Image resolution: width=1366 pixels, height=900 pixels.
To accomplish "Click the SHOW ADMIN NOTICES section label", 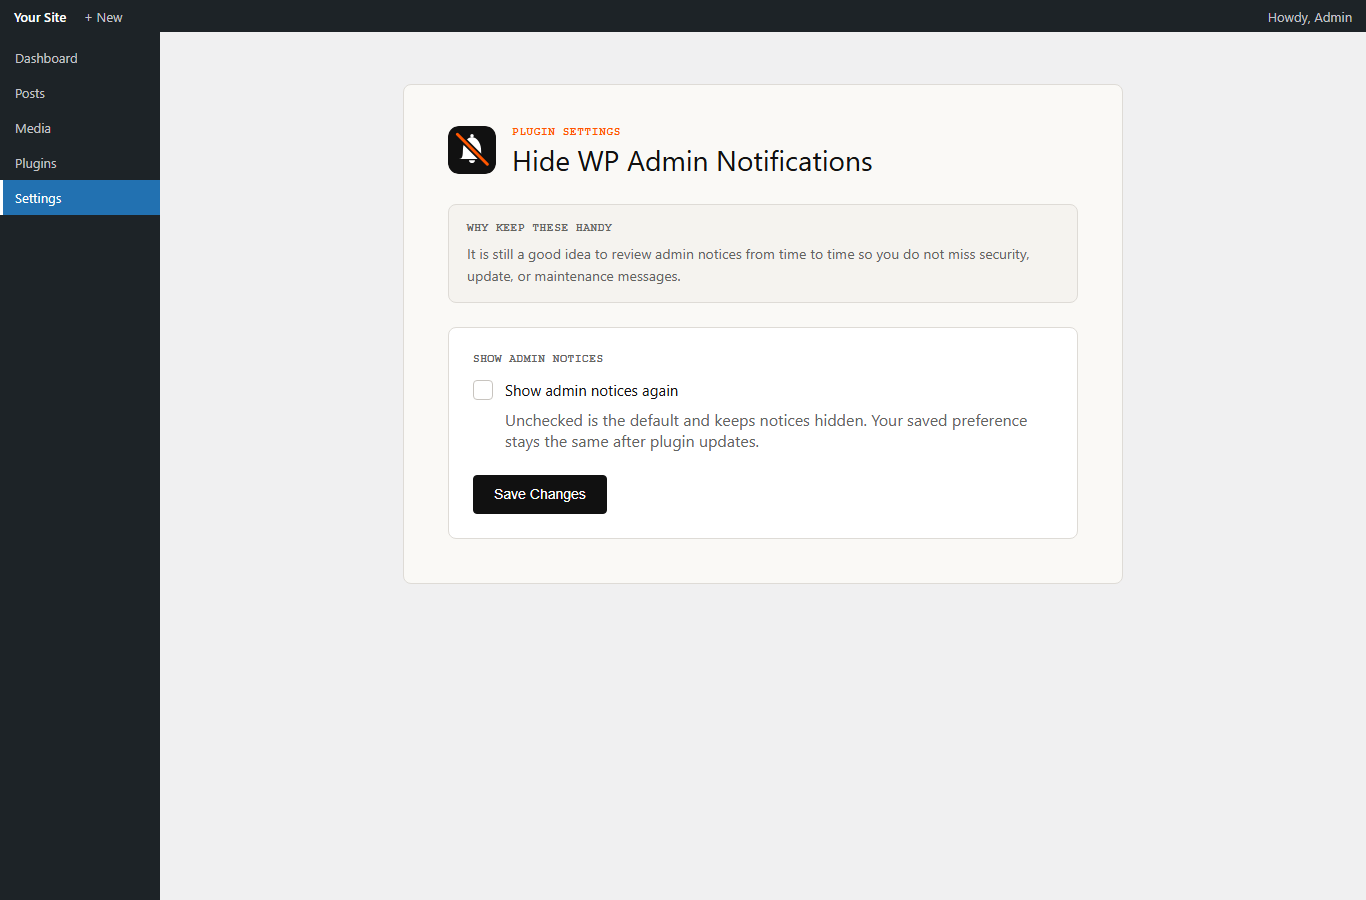I will (538, 358).
